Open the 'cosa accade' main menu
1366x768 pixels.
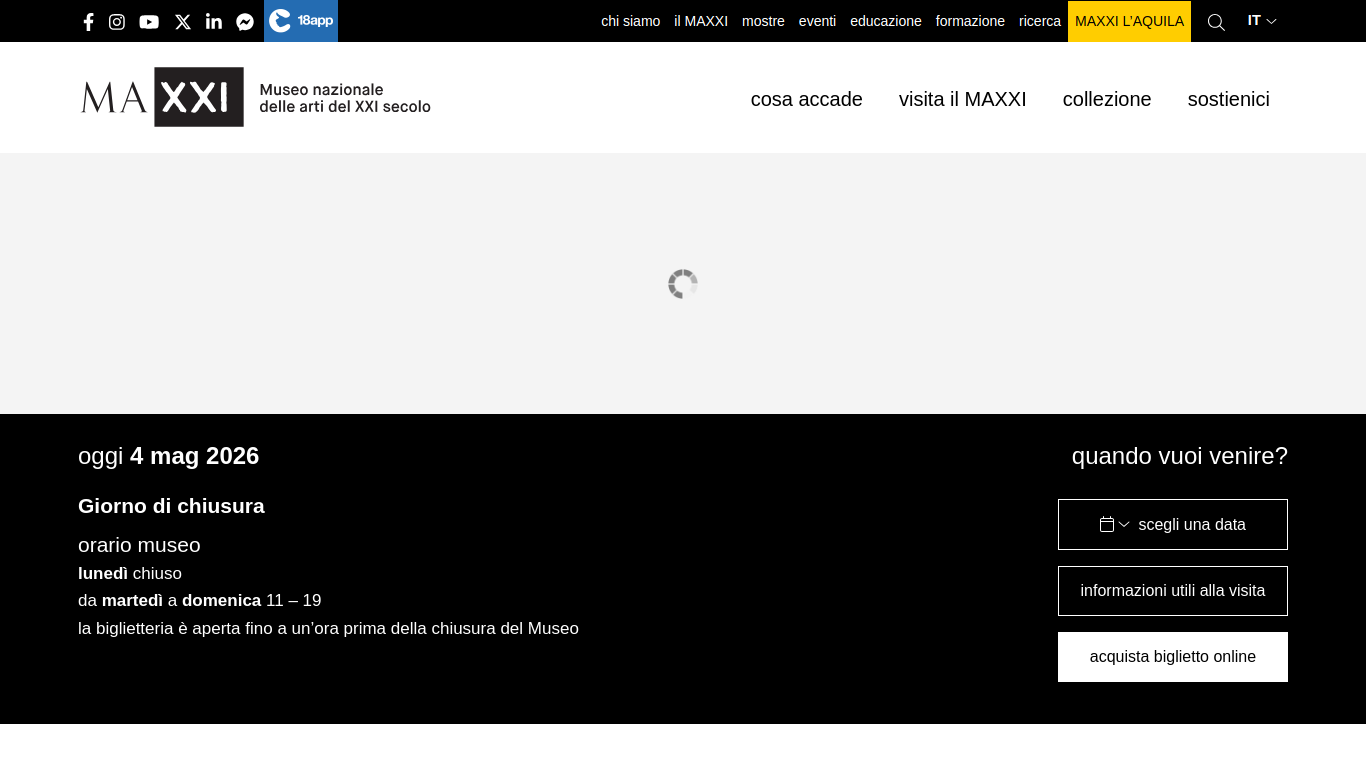point(807,99)
